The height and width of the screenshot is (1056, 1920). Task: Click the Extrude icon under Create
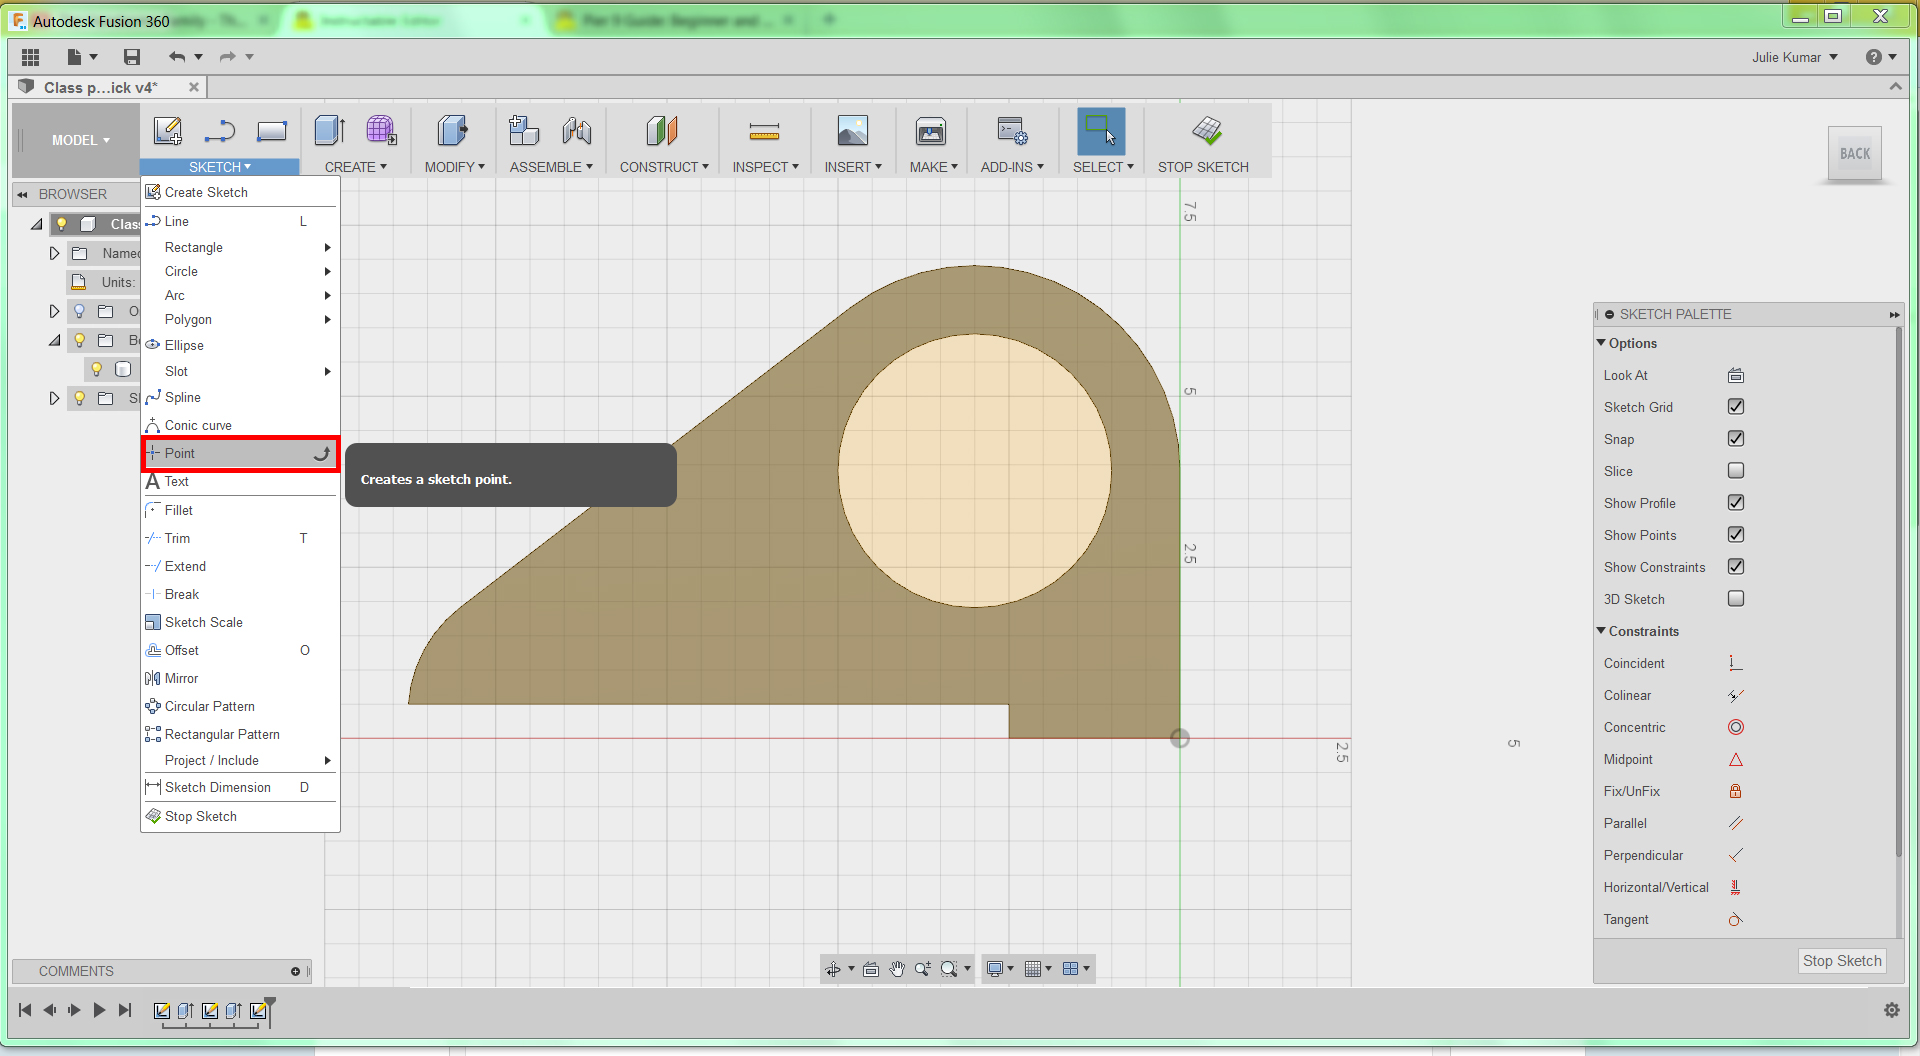pyautogui.click(x=330, y=131)
